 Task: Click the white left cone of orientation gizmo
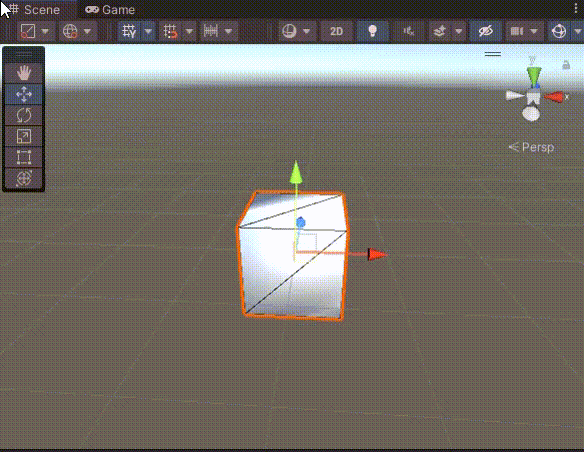[x=514, y=96]
